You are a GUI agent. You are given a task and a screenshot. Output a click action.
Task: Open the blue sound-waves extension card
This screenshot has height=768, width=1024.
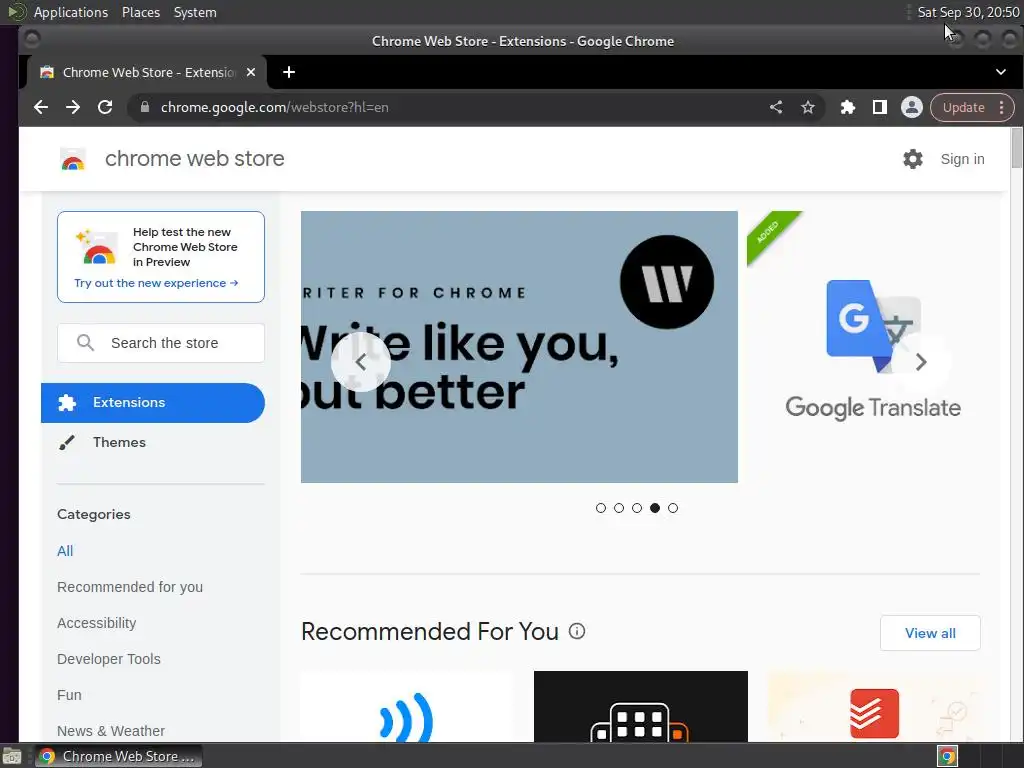(x=407, y=707)
